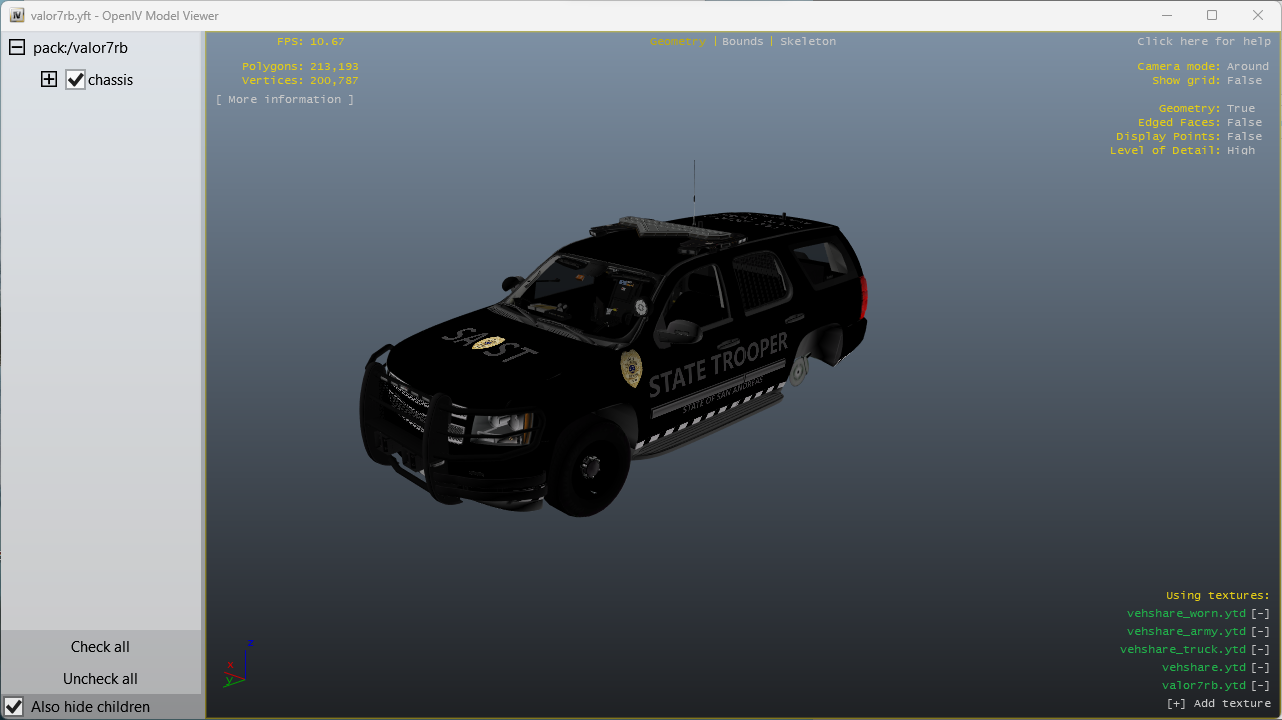
Task: Remove the vehshare_army.ytd texture
Action: tap(1260, 632)
